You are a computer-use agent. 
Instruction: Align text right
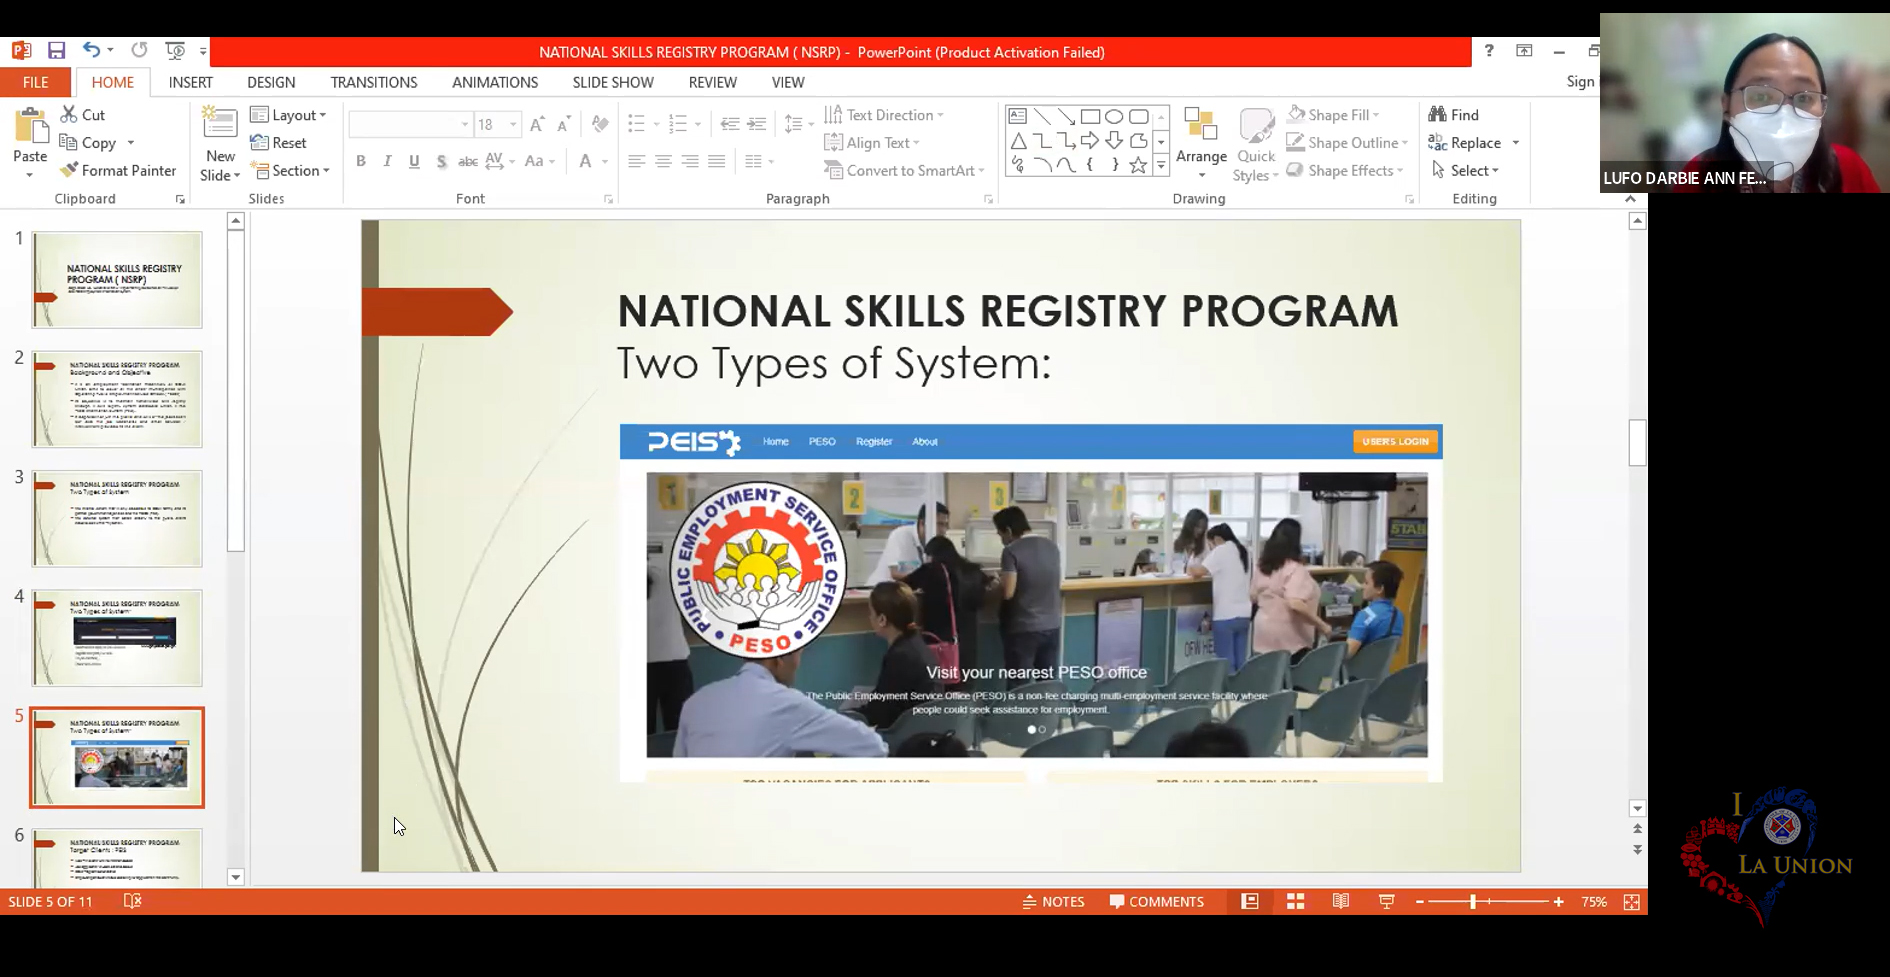point(690,161)
